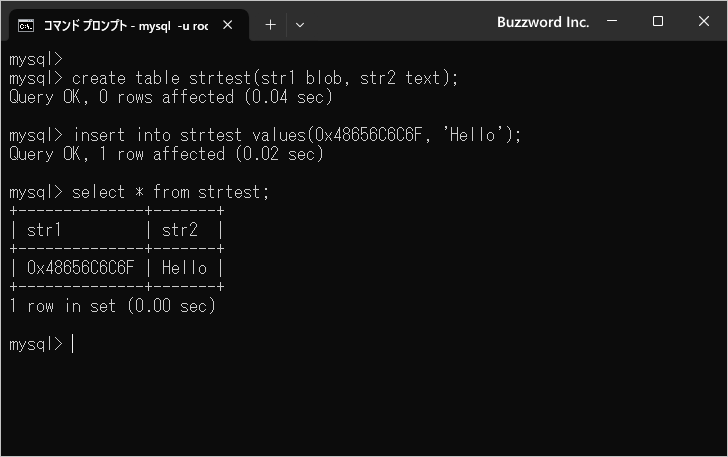Click 'Query OK, 1 row affected' output
Screen dimensions: 728x457
tap(166, 154)
